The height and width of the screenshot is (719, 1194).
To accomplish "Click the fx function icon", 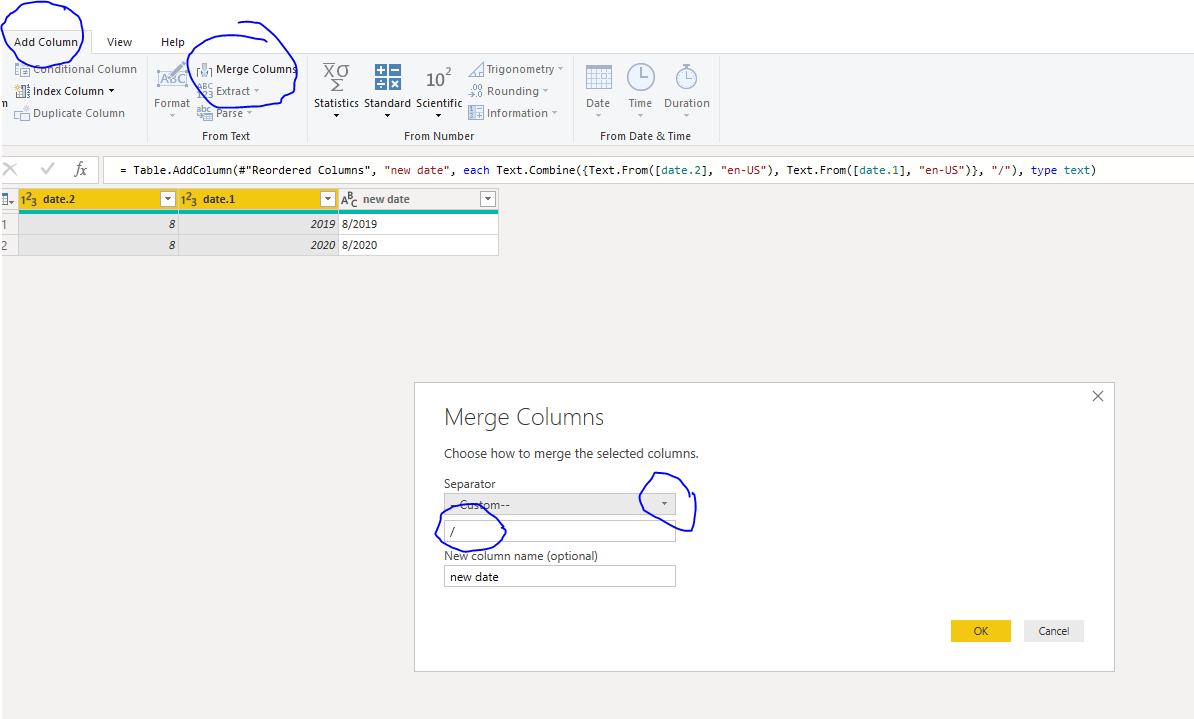I will click(x=81, y=169).
